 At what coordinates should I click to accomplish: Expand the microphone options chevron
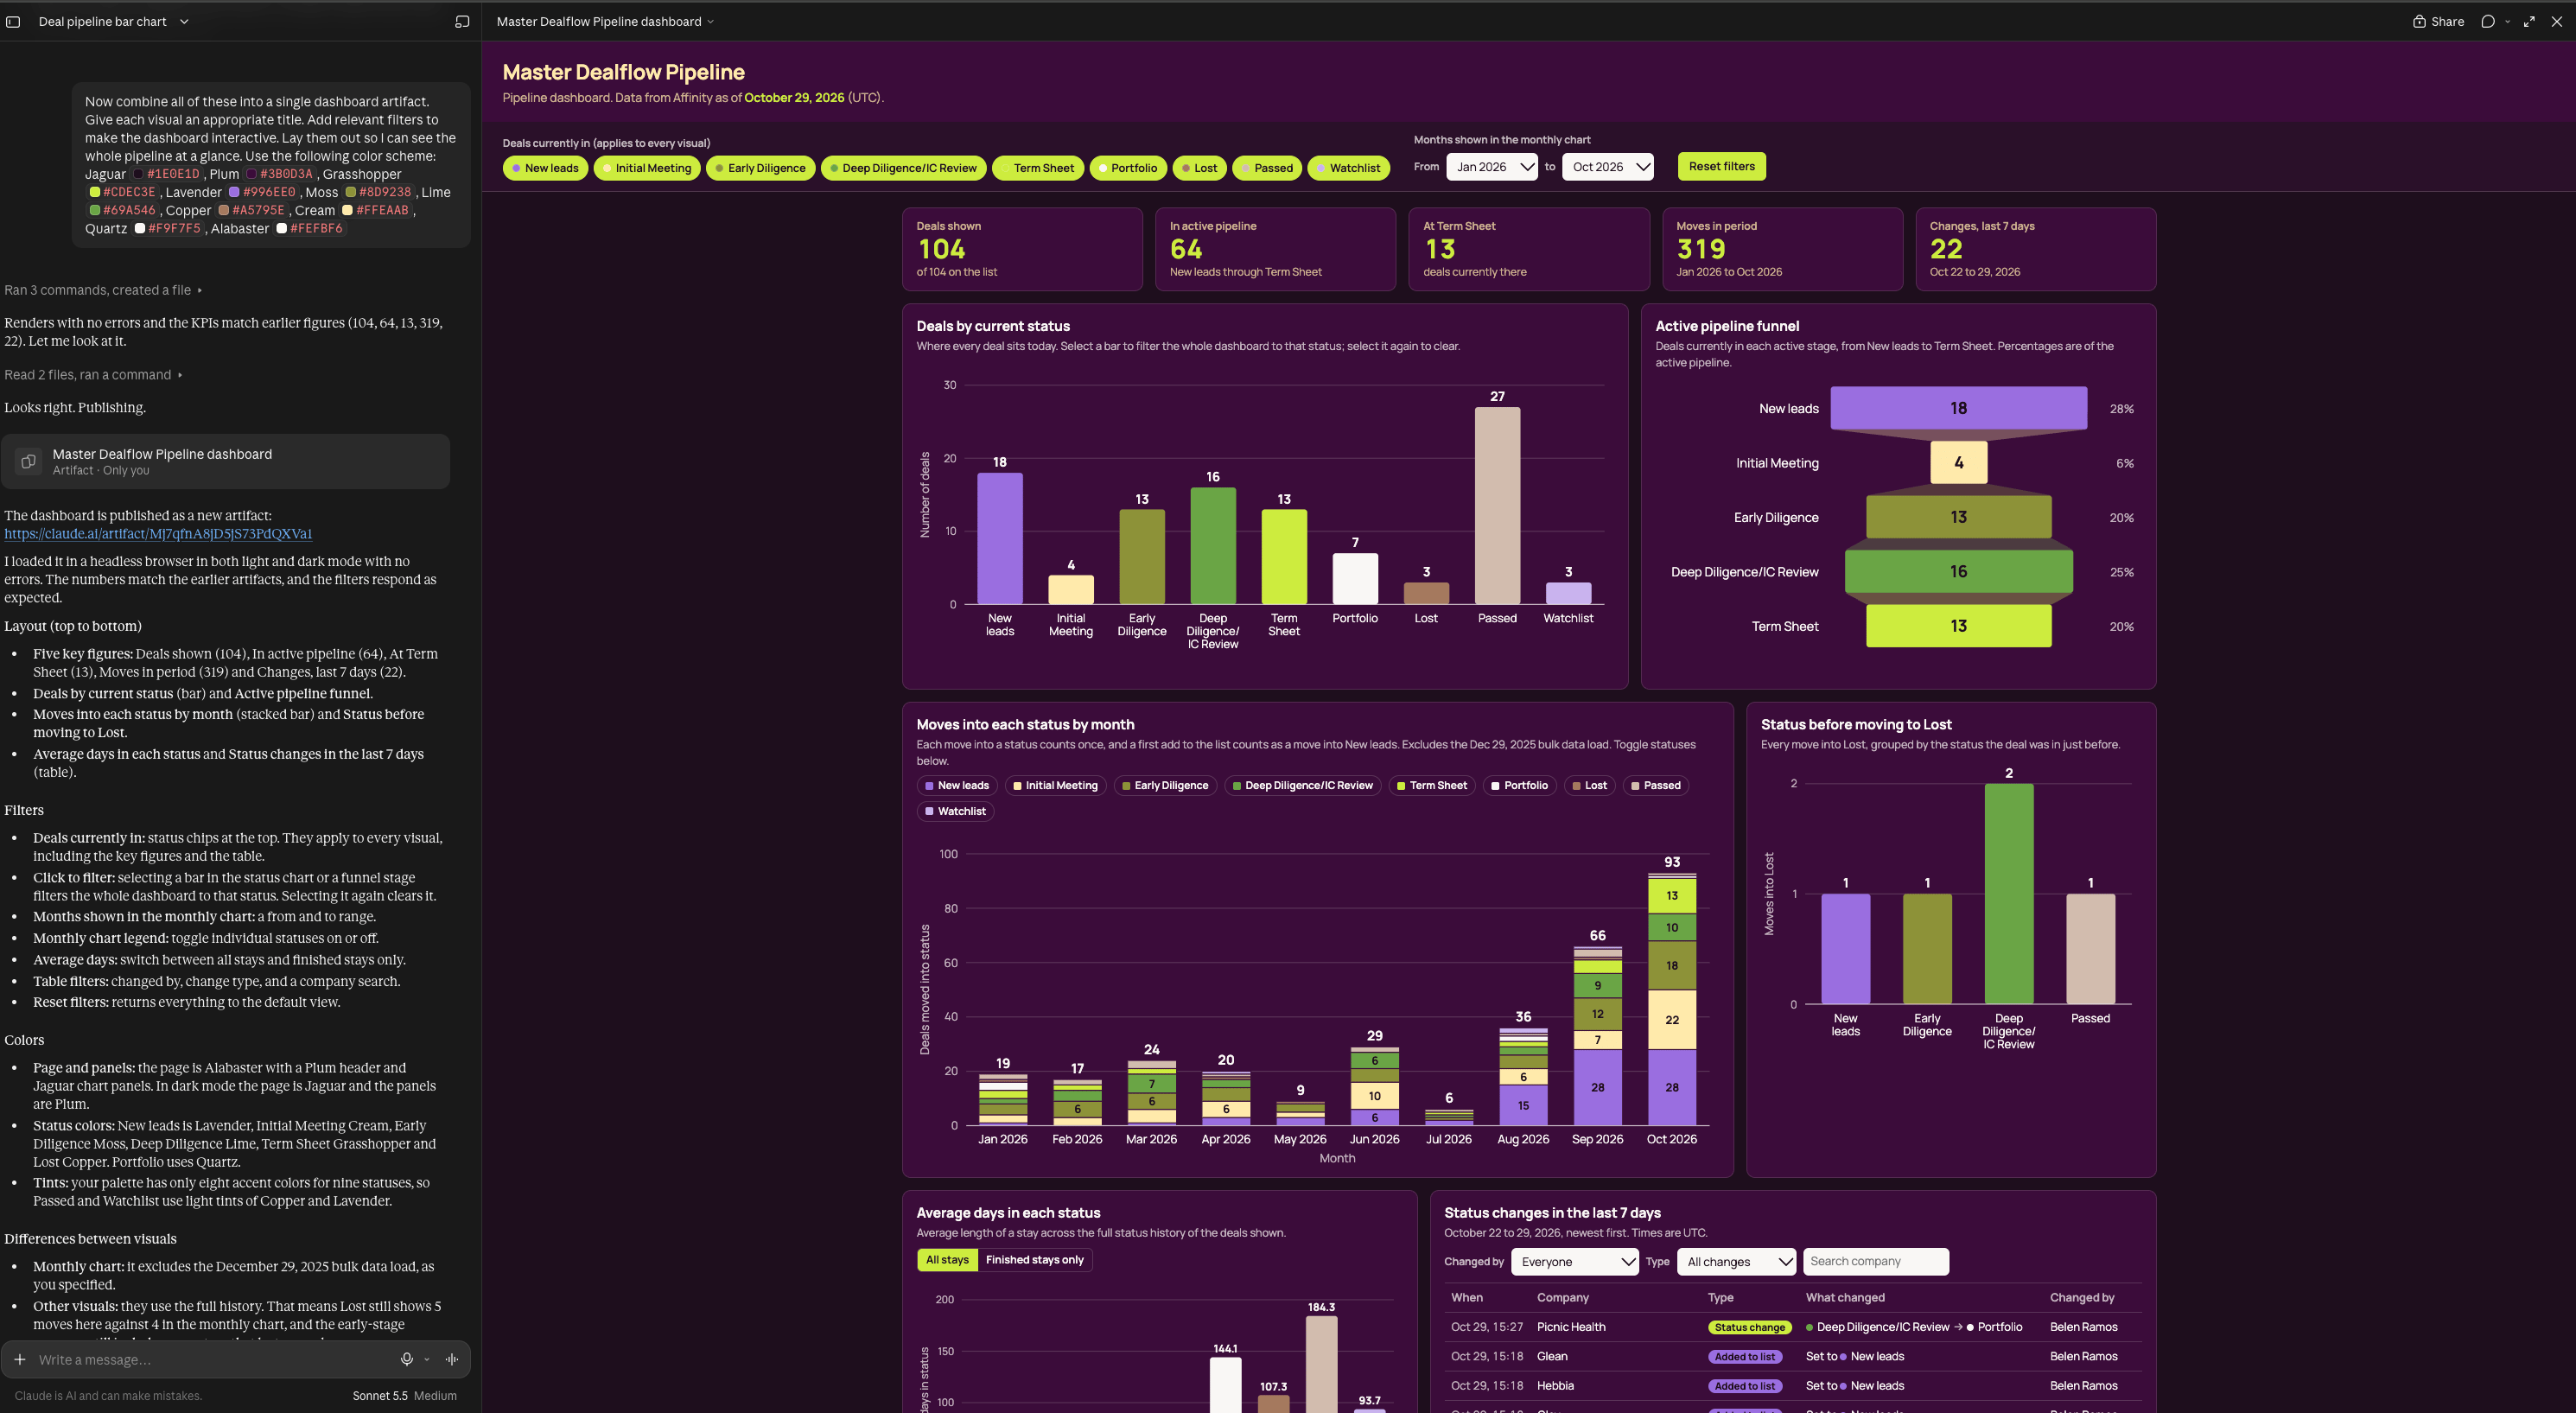click(x=427, y=1359)
